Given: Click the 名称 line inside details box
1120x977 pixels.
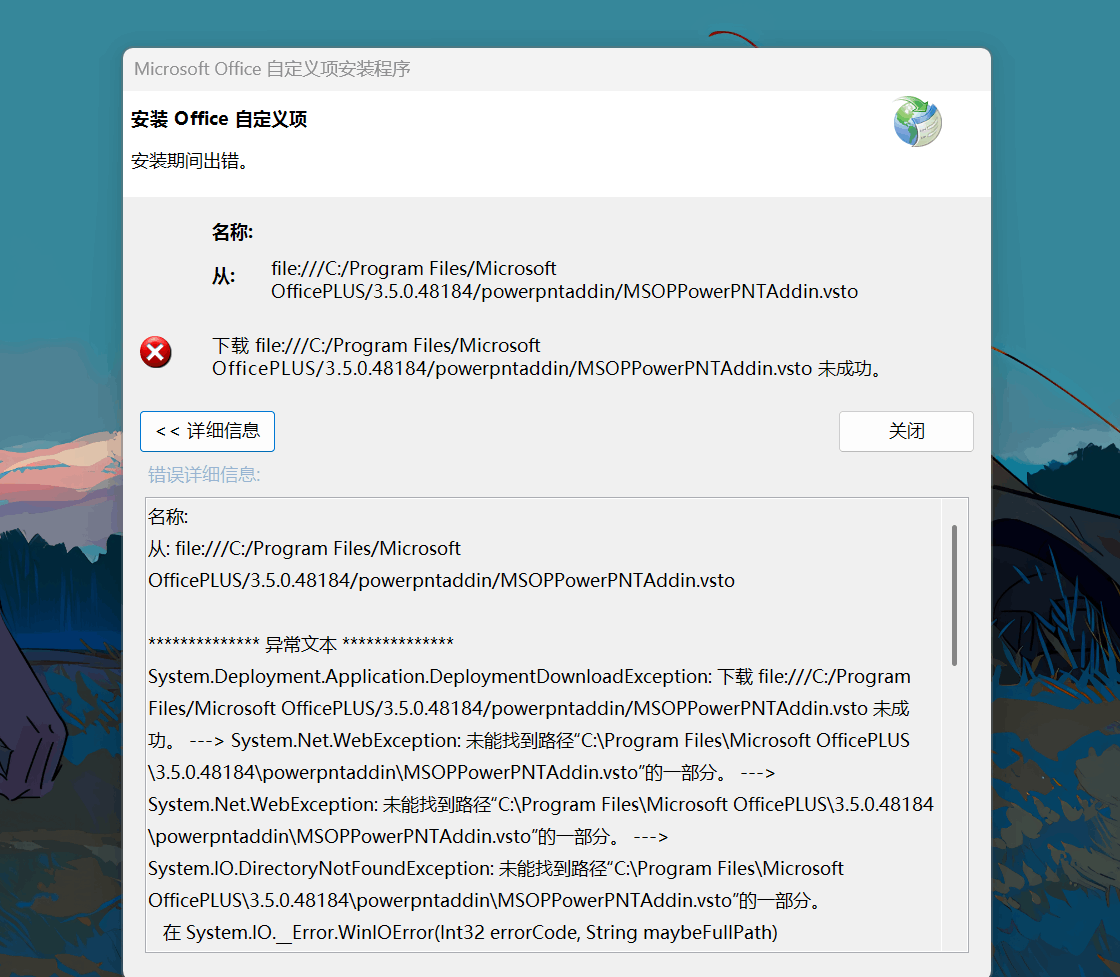Looking at the screenshot, I should (168, 516).
